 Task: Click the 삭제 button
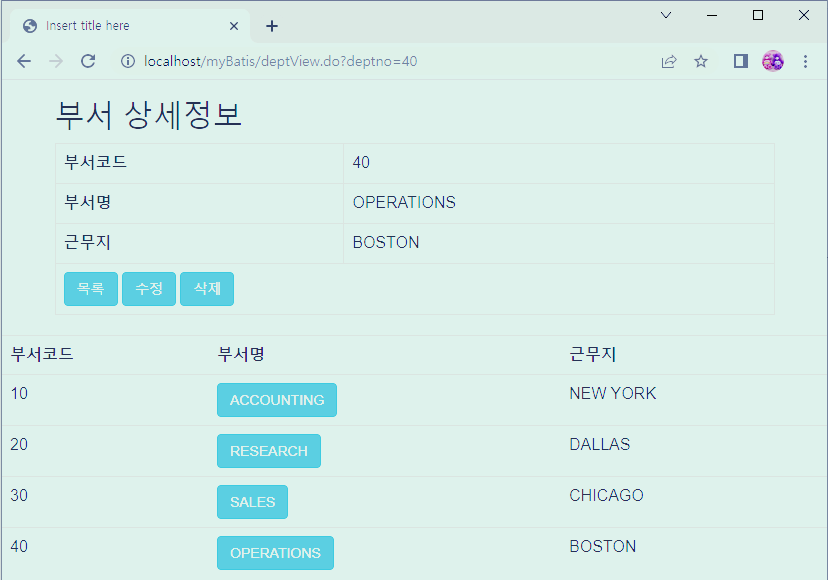point(207,289)
